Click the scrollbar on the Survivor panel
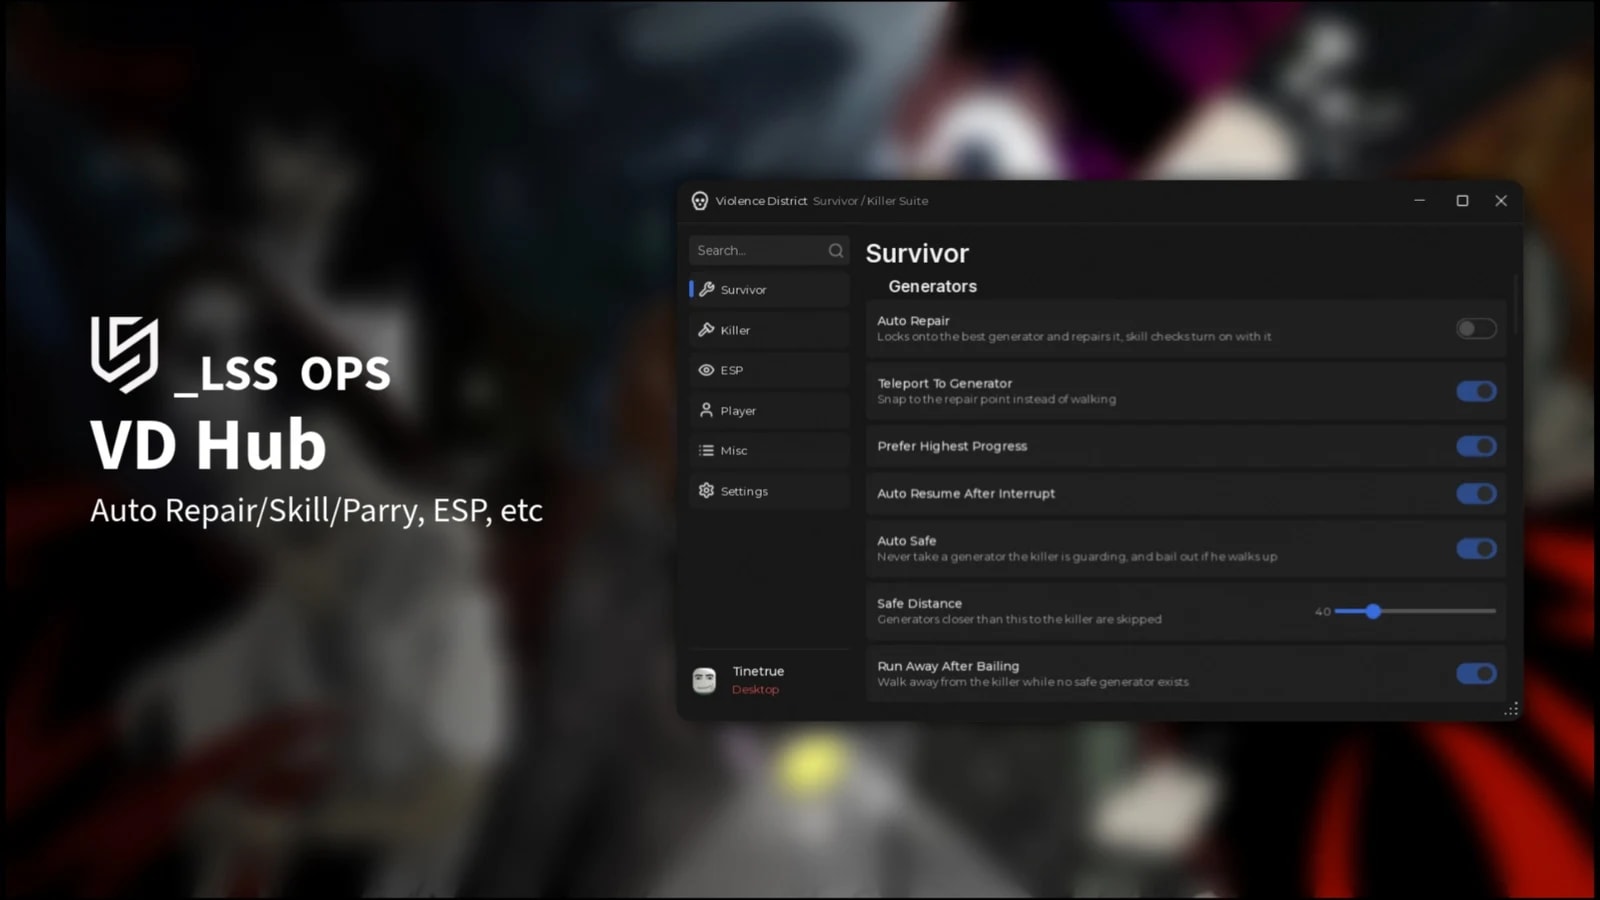 (x=1516, y=305)
